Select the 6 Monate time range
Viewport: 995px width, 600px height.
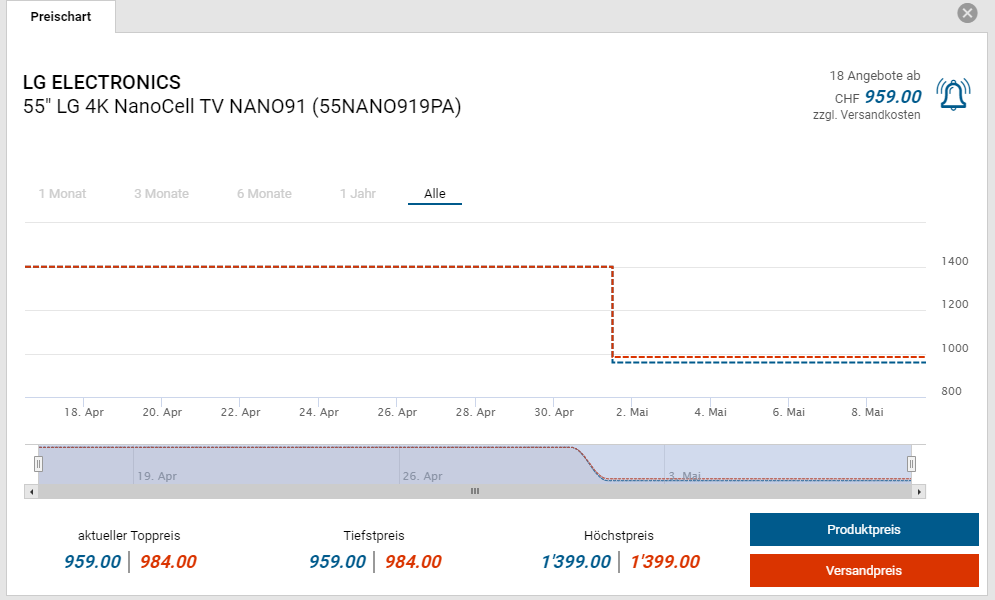click(x=264, y=194)
